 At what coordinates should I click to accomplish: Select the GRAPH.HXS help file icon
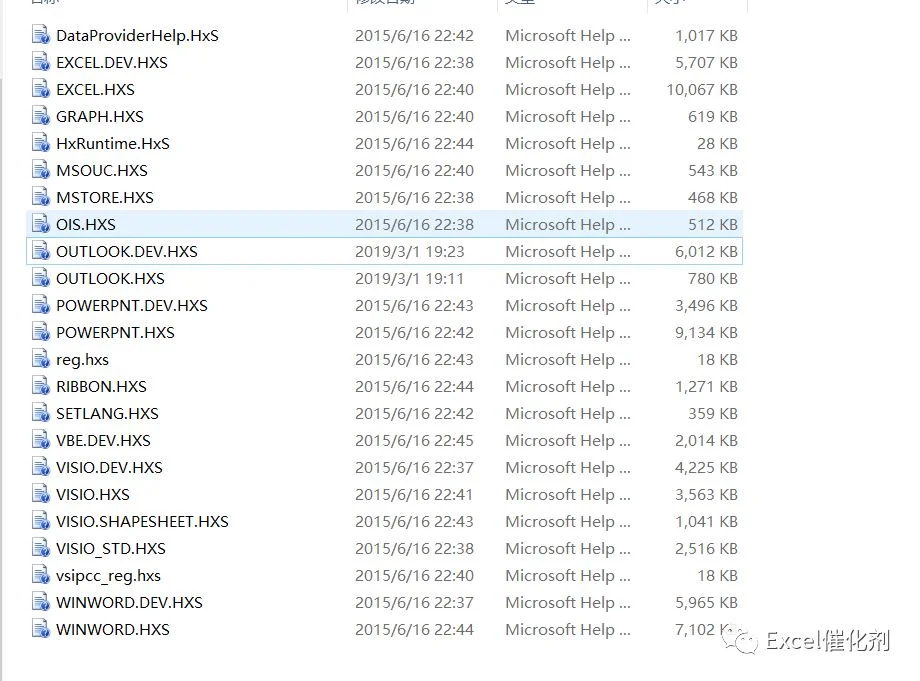(41, 116)
